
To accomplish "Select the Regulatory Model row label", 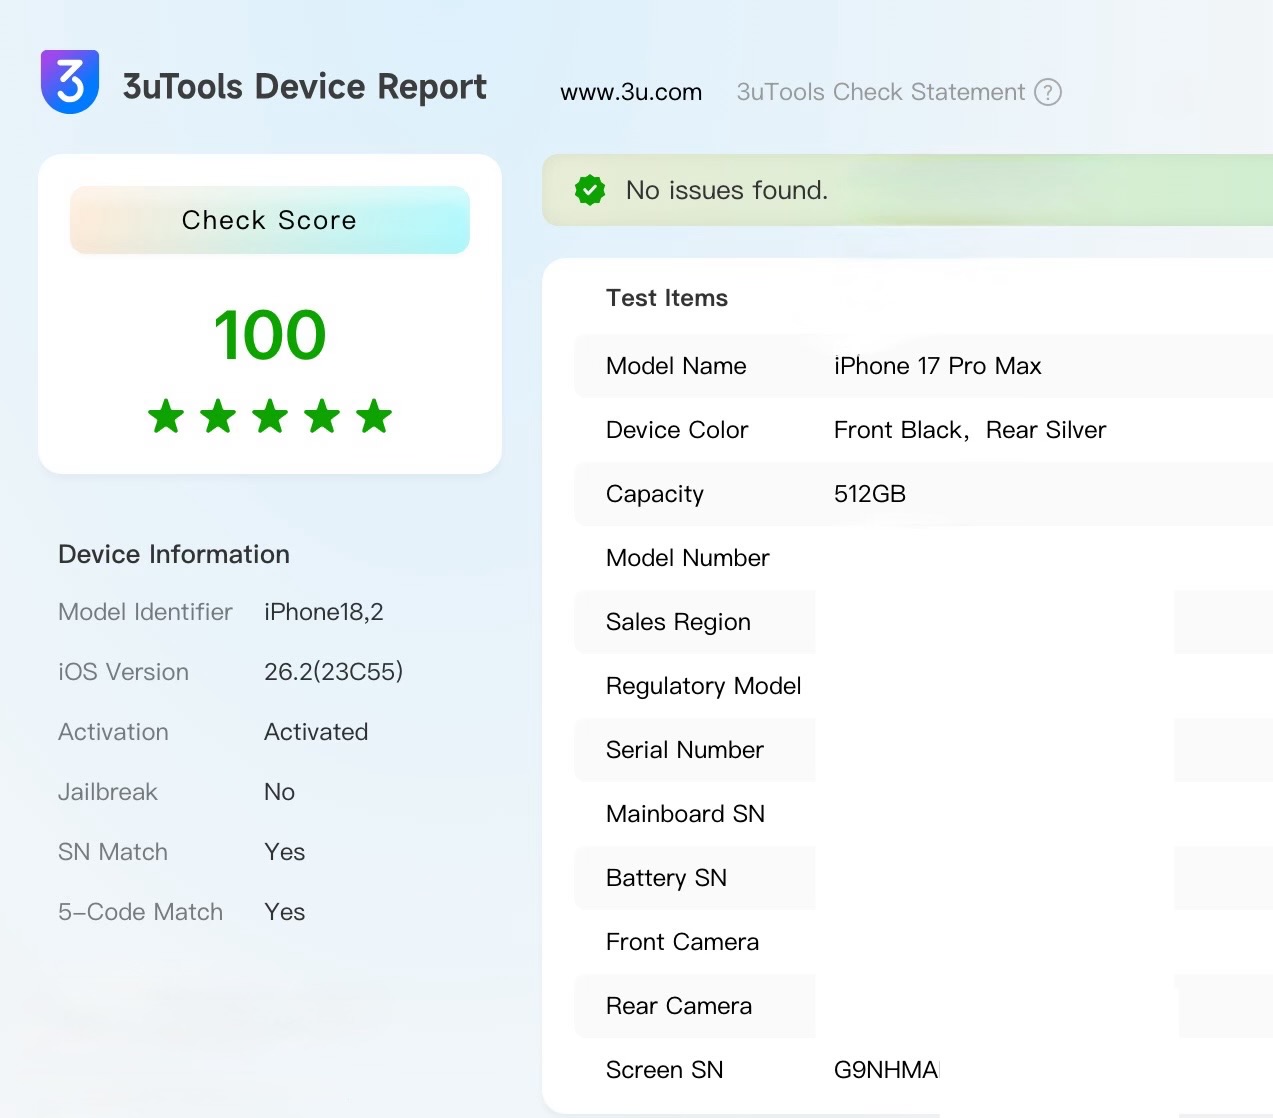I will coord(704,686).
